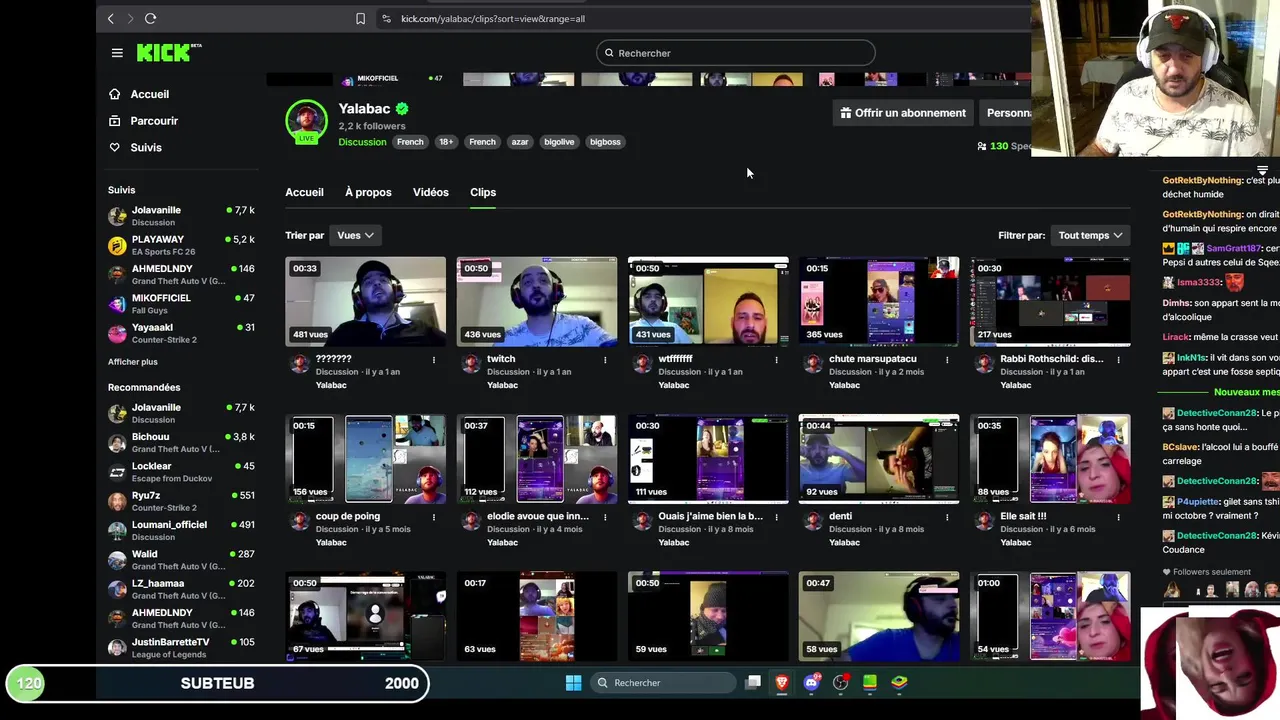
Task: Open site settings icon in address bar
Action: [386, 18]
